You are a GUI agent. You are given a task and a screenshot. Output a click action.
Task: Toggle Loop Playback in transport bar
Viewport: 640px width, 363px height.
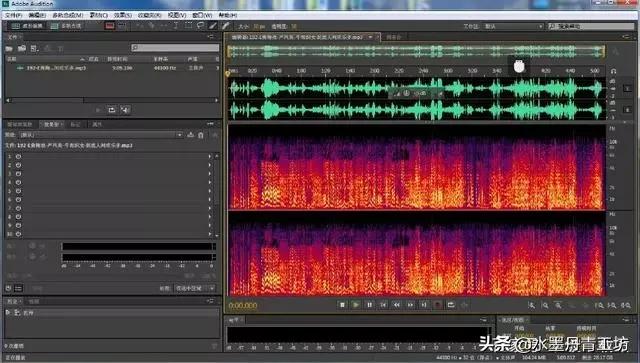[451, 305]
